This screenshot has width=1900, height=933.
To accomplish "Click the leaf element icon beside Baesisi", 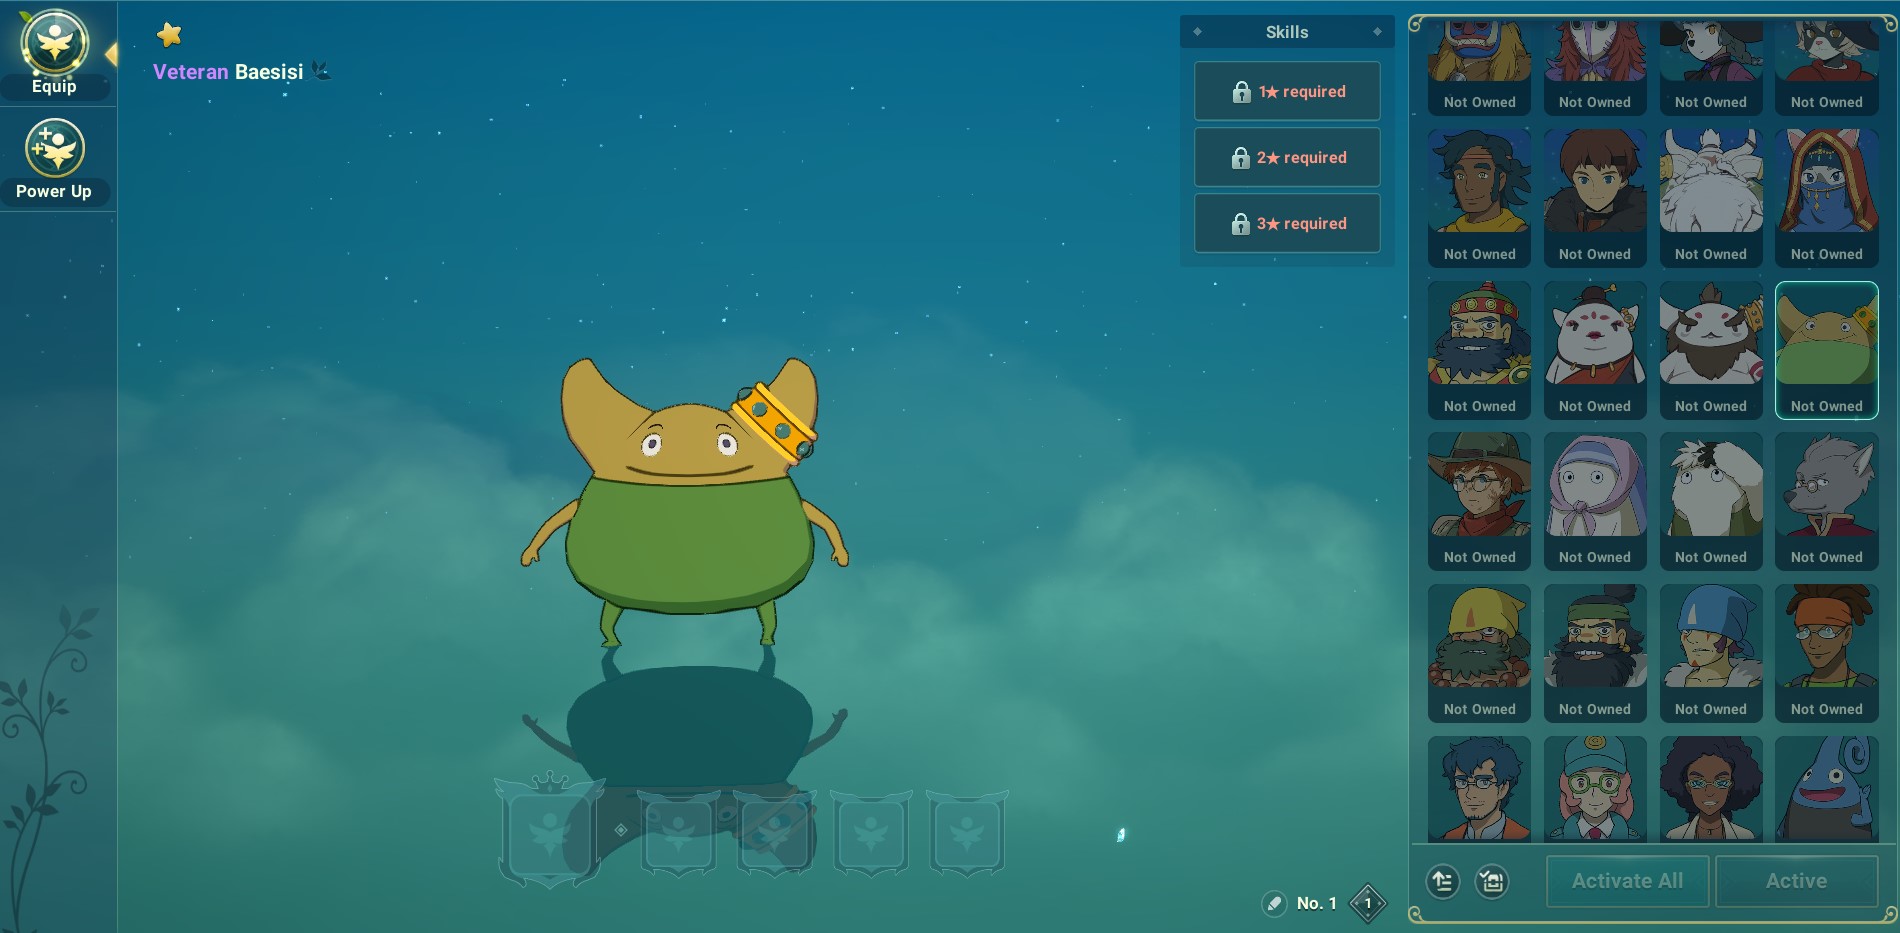I will 321,71.
